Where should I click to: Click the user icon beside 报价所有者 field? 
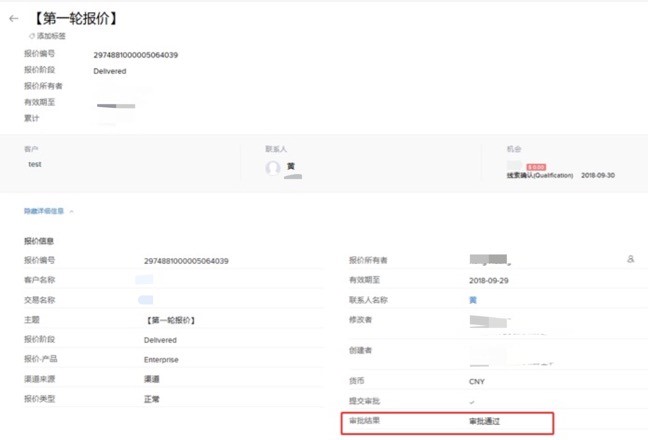[630, 259]
